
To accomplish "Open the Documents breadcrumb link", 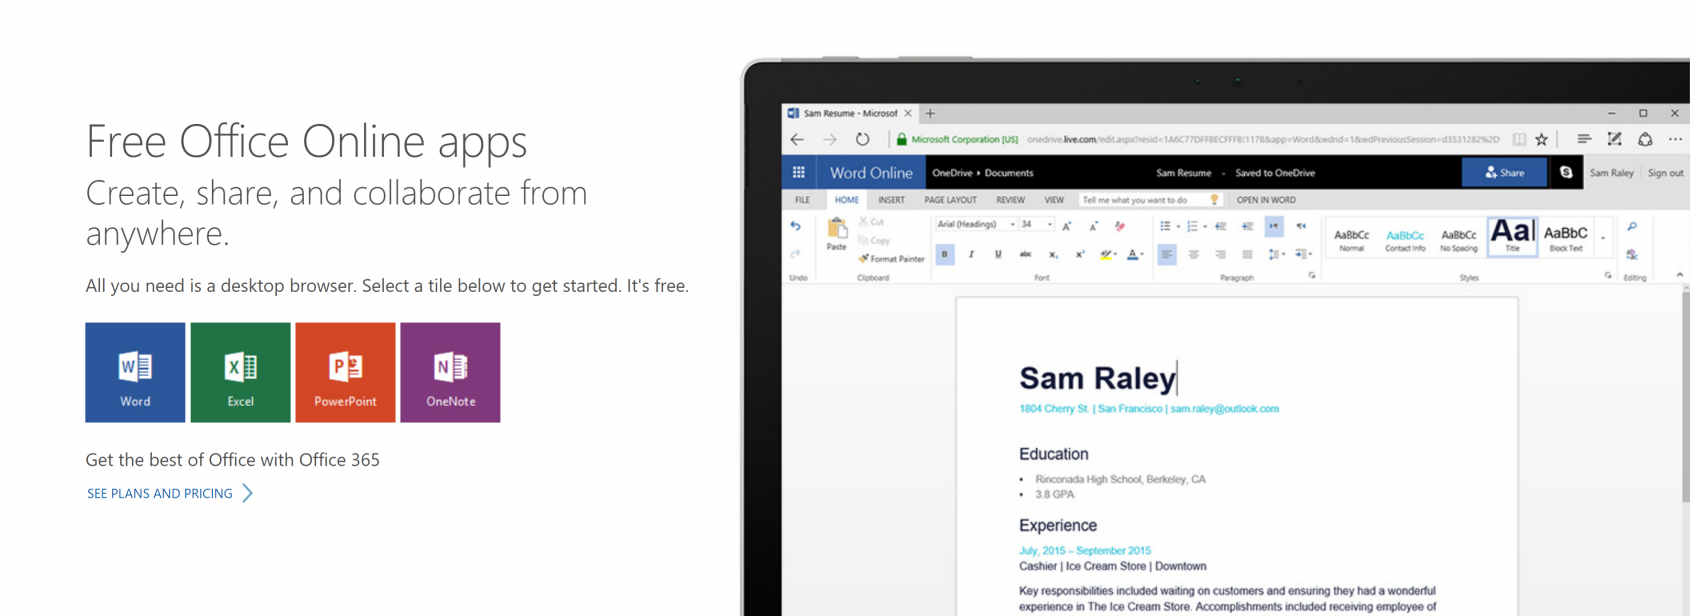I will click(1008, 173).
